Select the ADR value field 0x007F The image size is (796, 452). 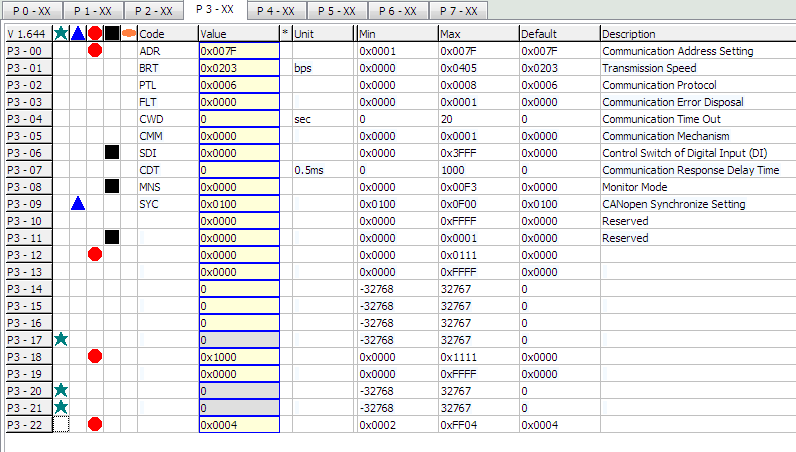[239, 51]
